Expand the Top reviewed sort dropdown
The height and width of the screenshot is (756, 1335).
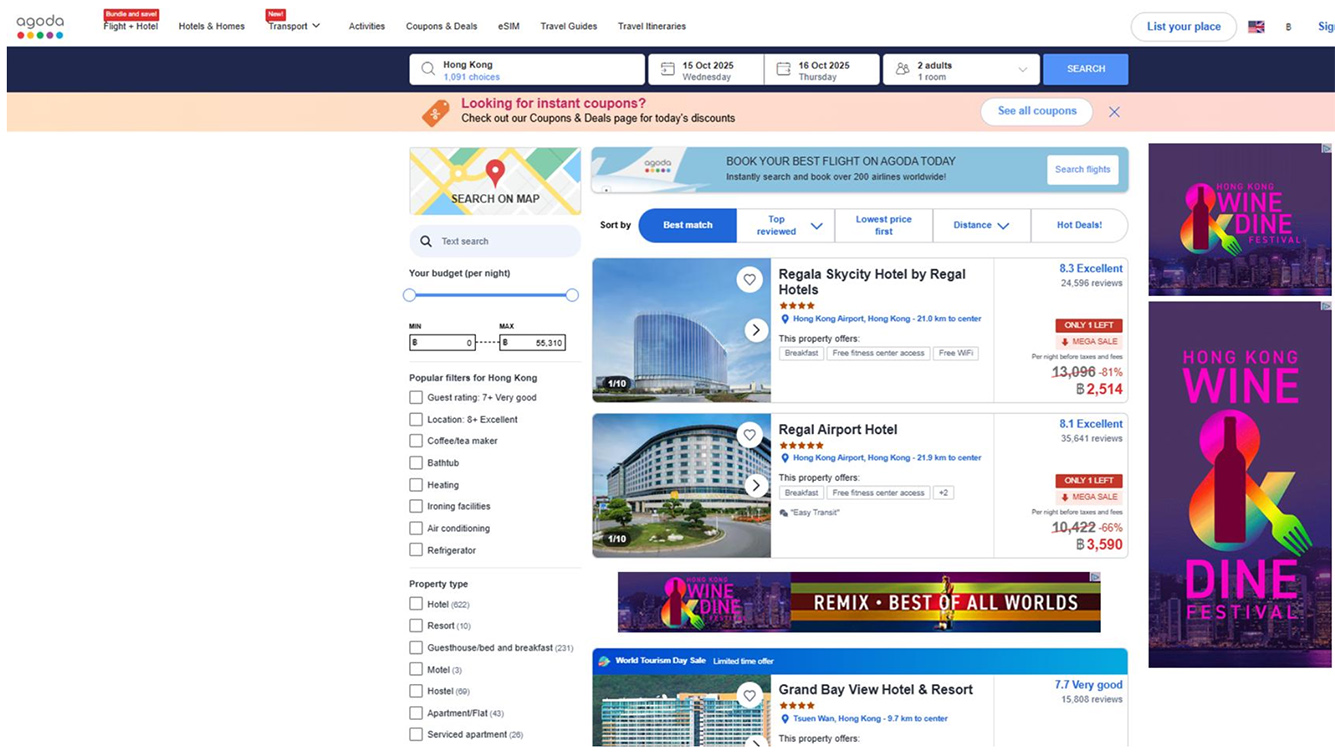click(786, 226)
